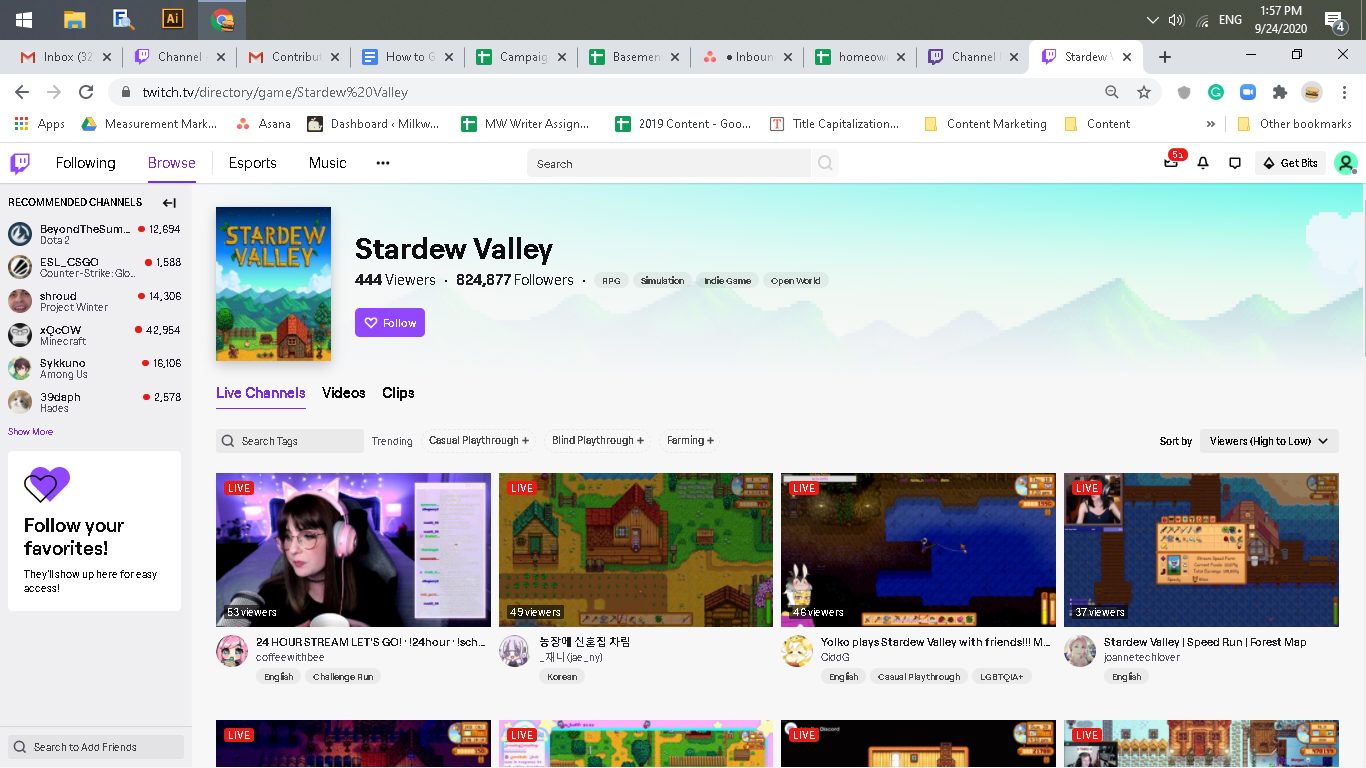This screenshot has height=768, width=1366.
Task: Open 39daph recommended channel
Action: tap(95, 402)
